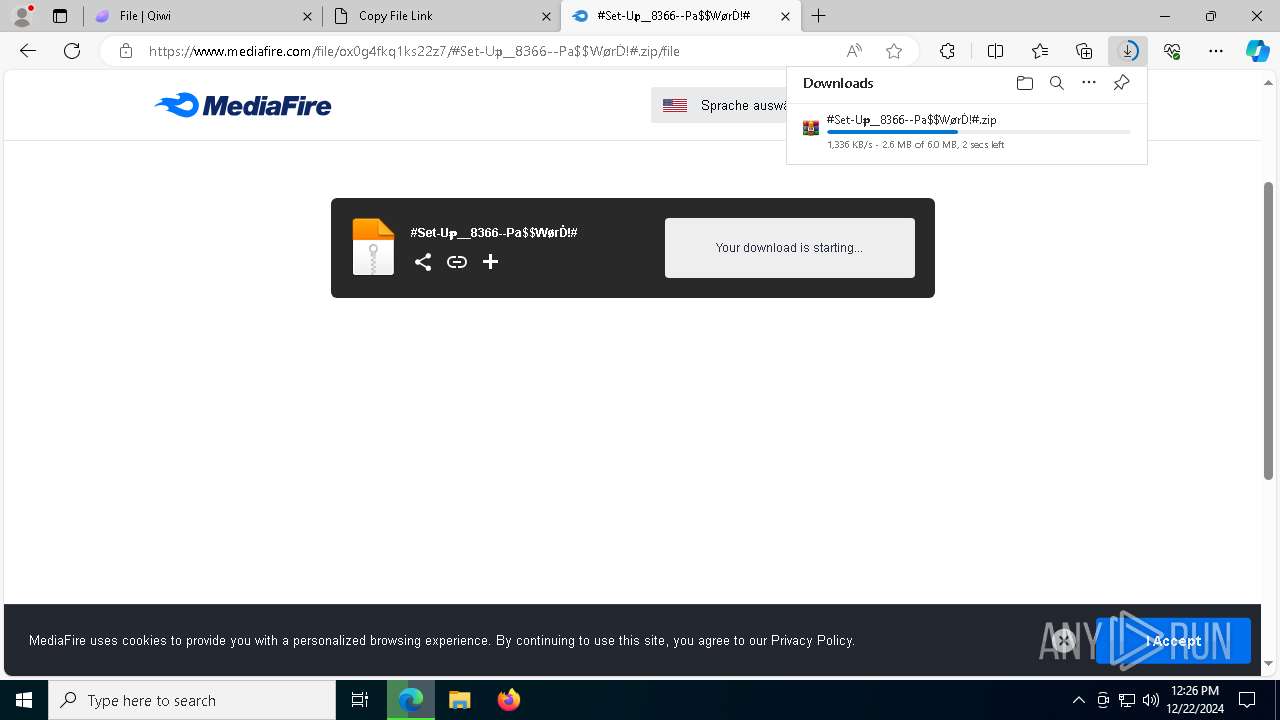Switch to the Copy File Link tab

(442, 16)
